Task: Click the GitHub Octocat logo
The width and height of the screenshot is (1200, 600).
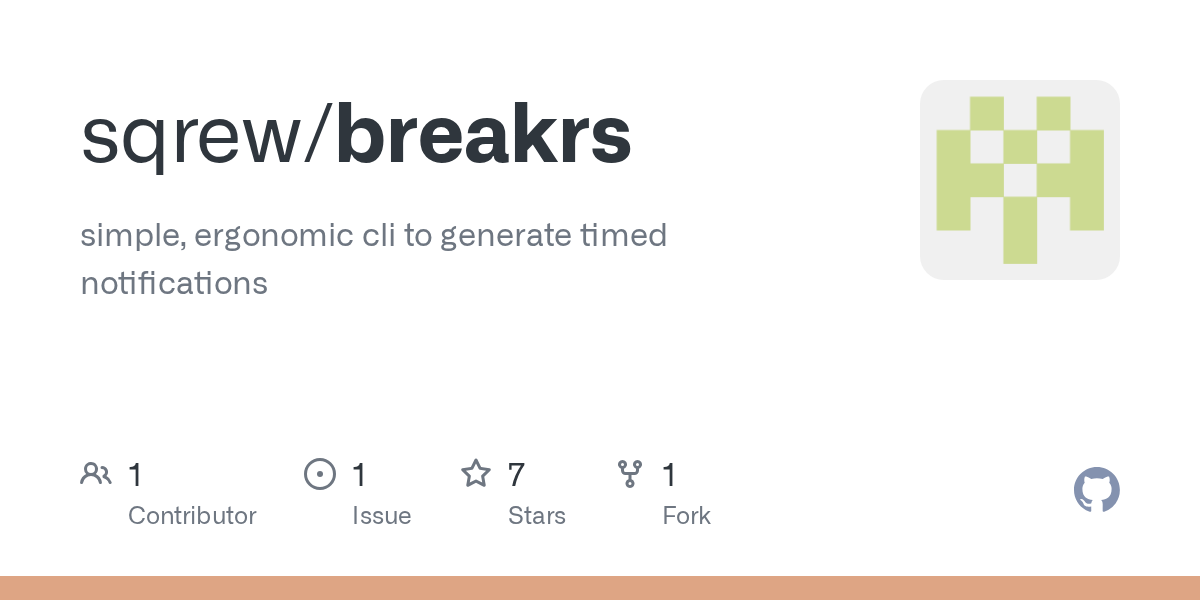Action: coord(1096,490)
